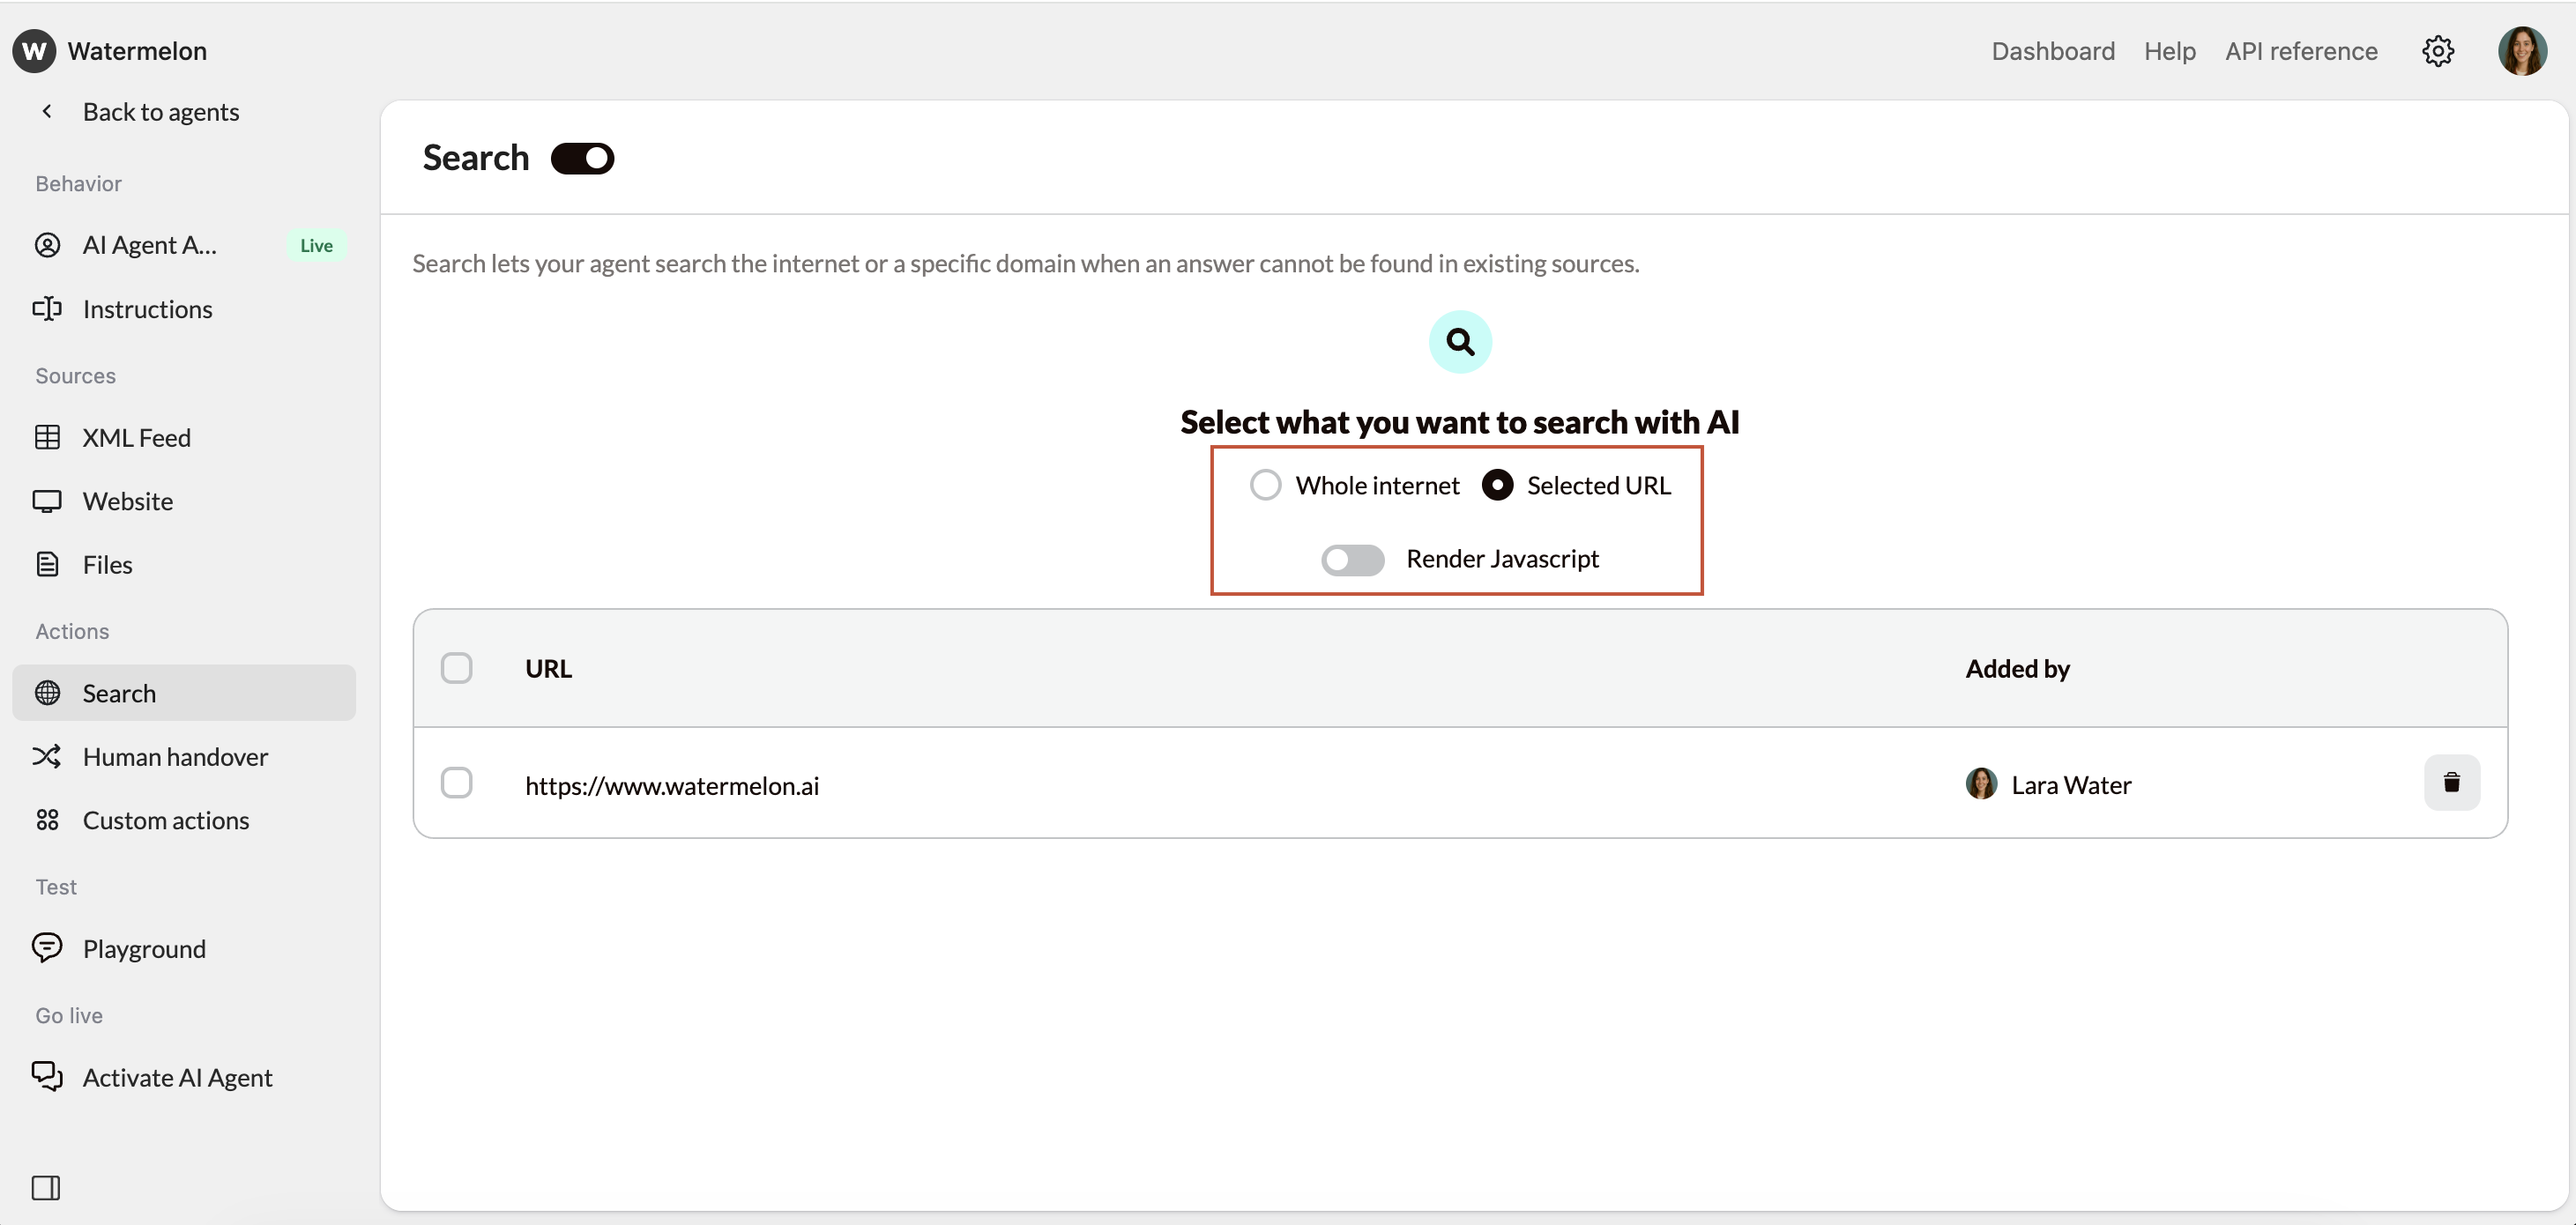Select all URLs with the header checkbox

(x=457, y=667)
